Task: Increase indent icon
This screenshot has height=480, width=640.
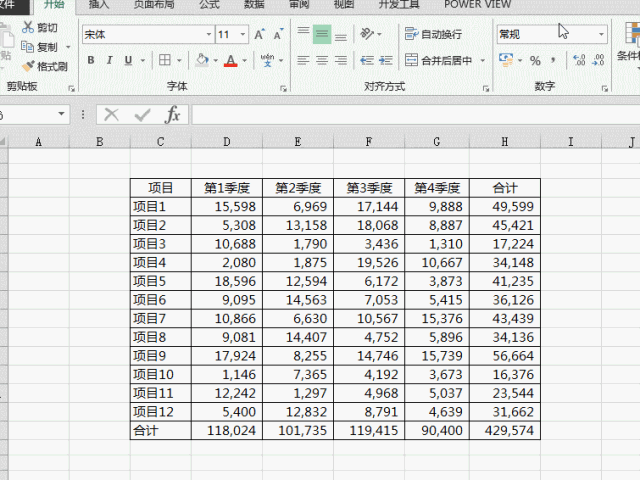Action: (386, 60)
